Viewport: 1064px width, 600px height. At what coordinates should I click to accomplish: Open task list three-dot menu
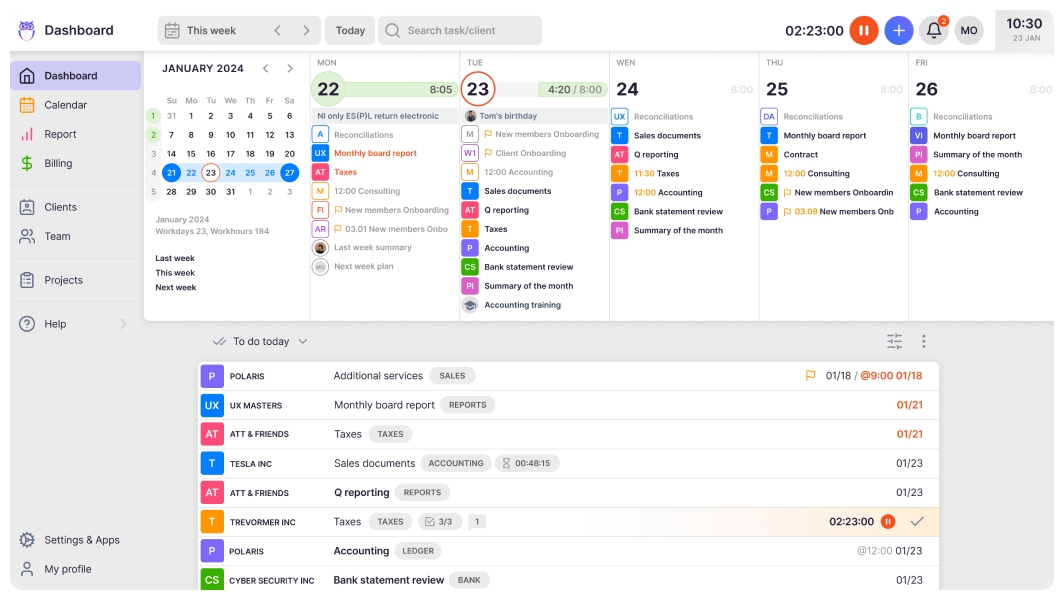click(x=924, y=341)
